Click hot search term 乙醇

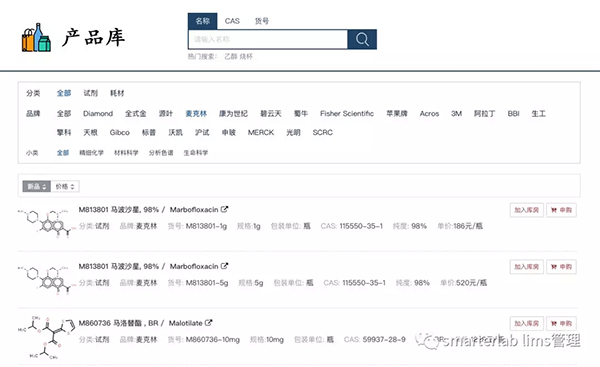(x=231, y=57)
